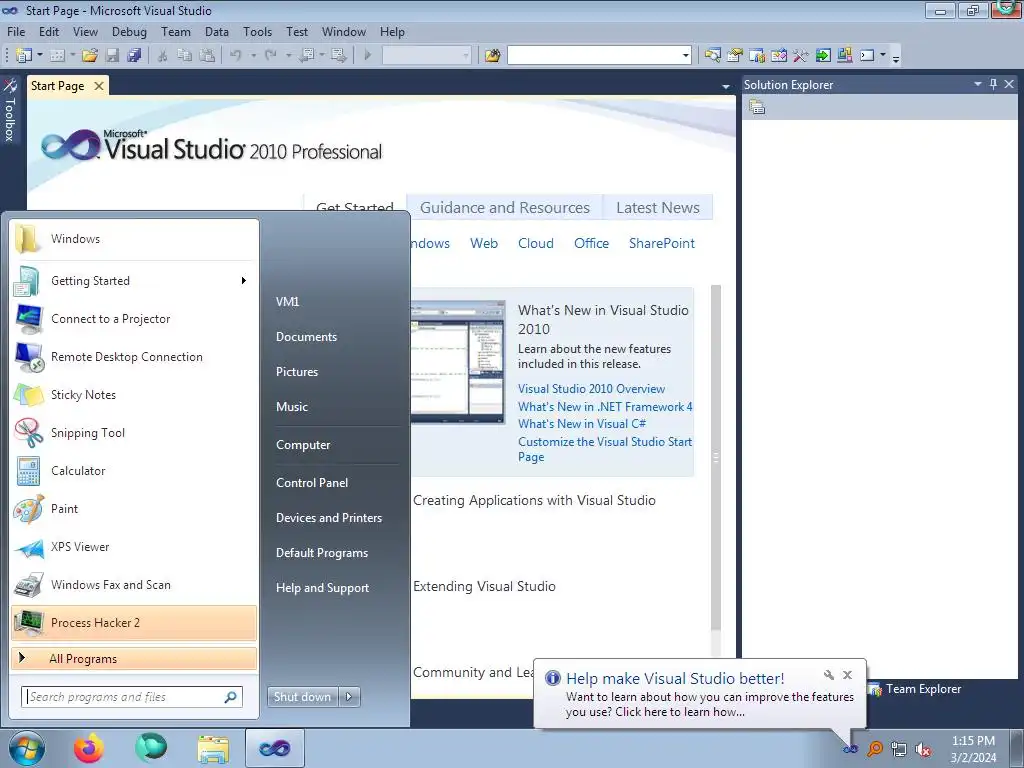Expand the Getting Started submenu arrow
Viewport: 1024px width, 768px height.
[x=244, y=281]
